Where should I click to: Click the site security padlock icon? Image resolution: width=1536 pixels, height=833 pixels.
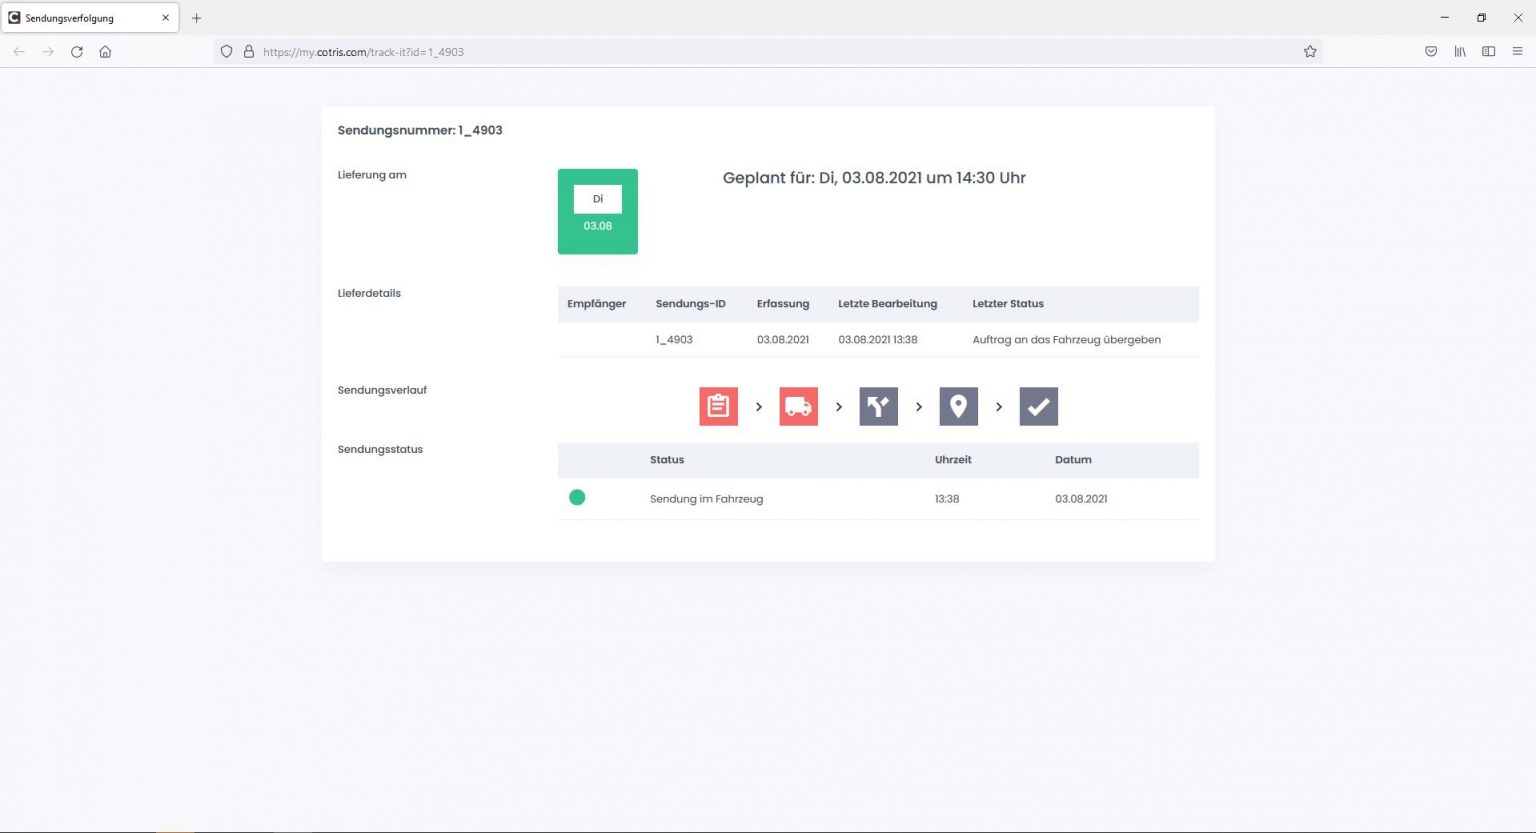(x=249, y=52)
